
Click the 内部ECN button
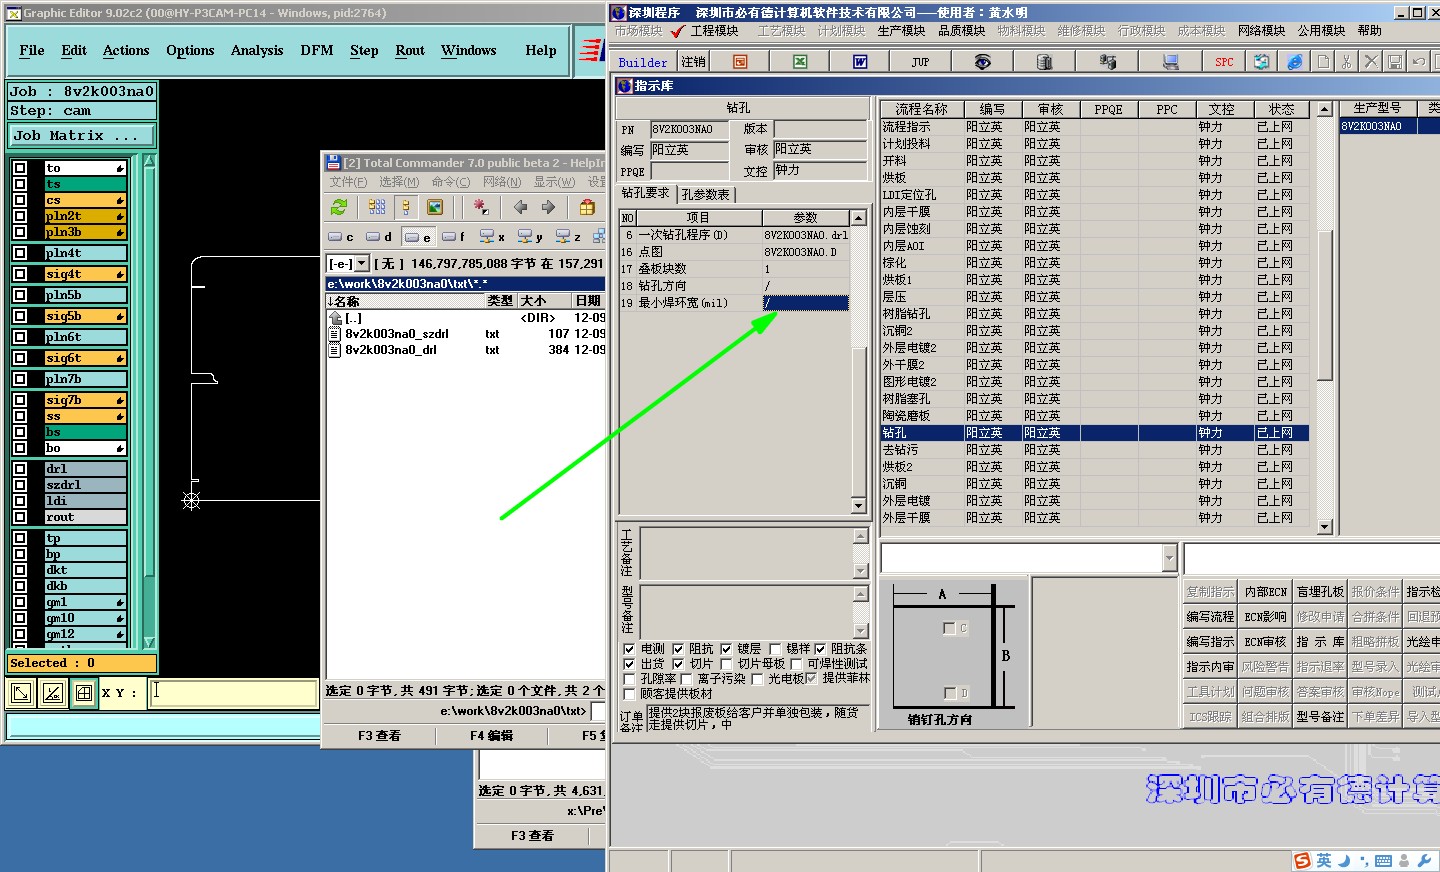tap(1265, 592)
